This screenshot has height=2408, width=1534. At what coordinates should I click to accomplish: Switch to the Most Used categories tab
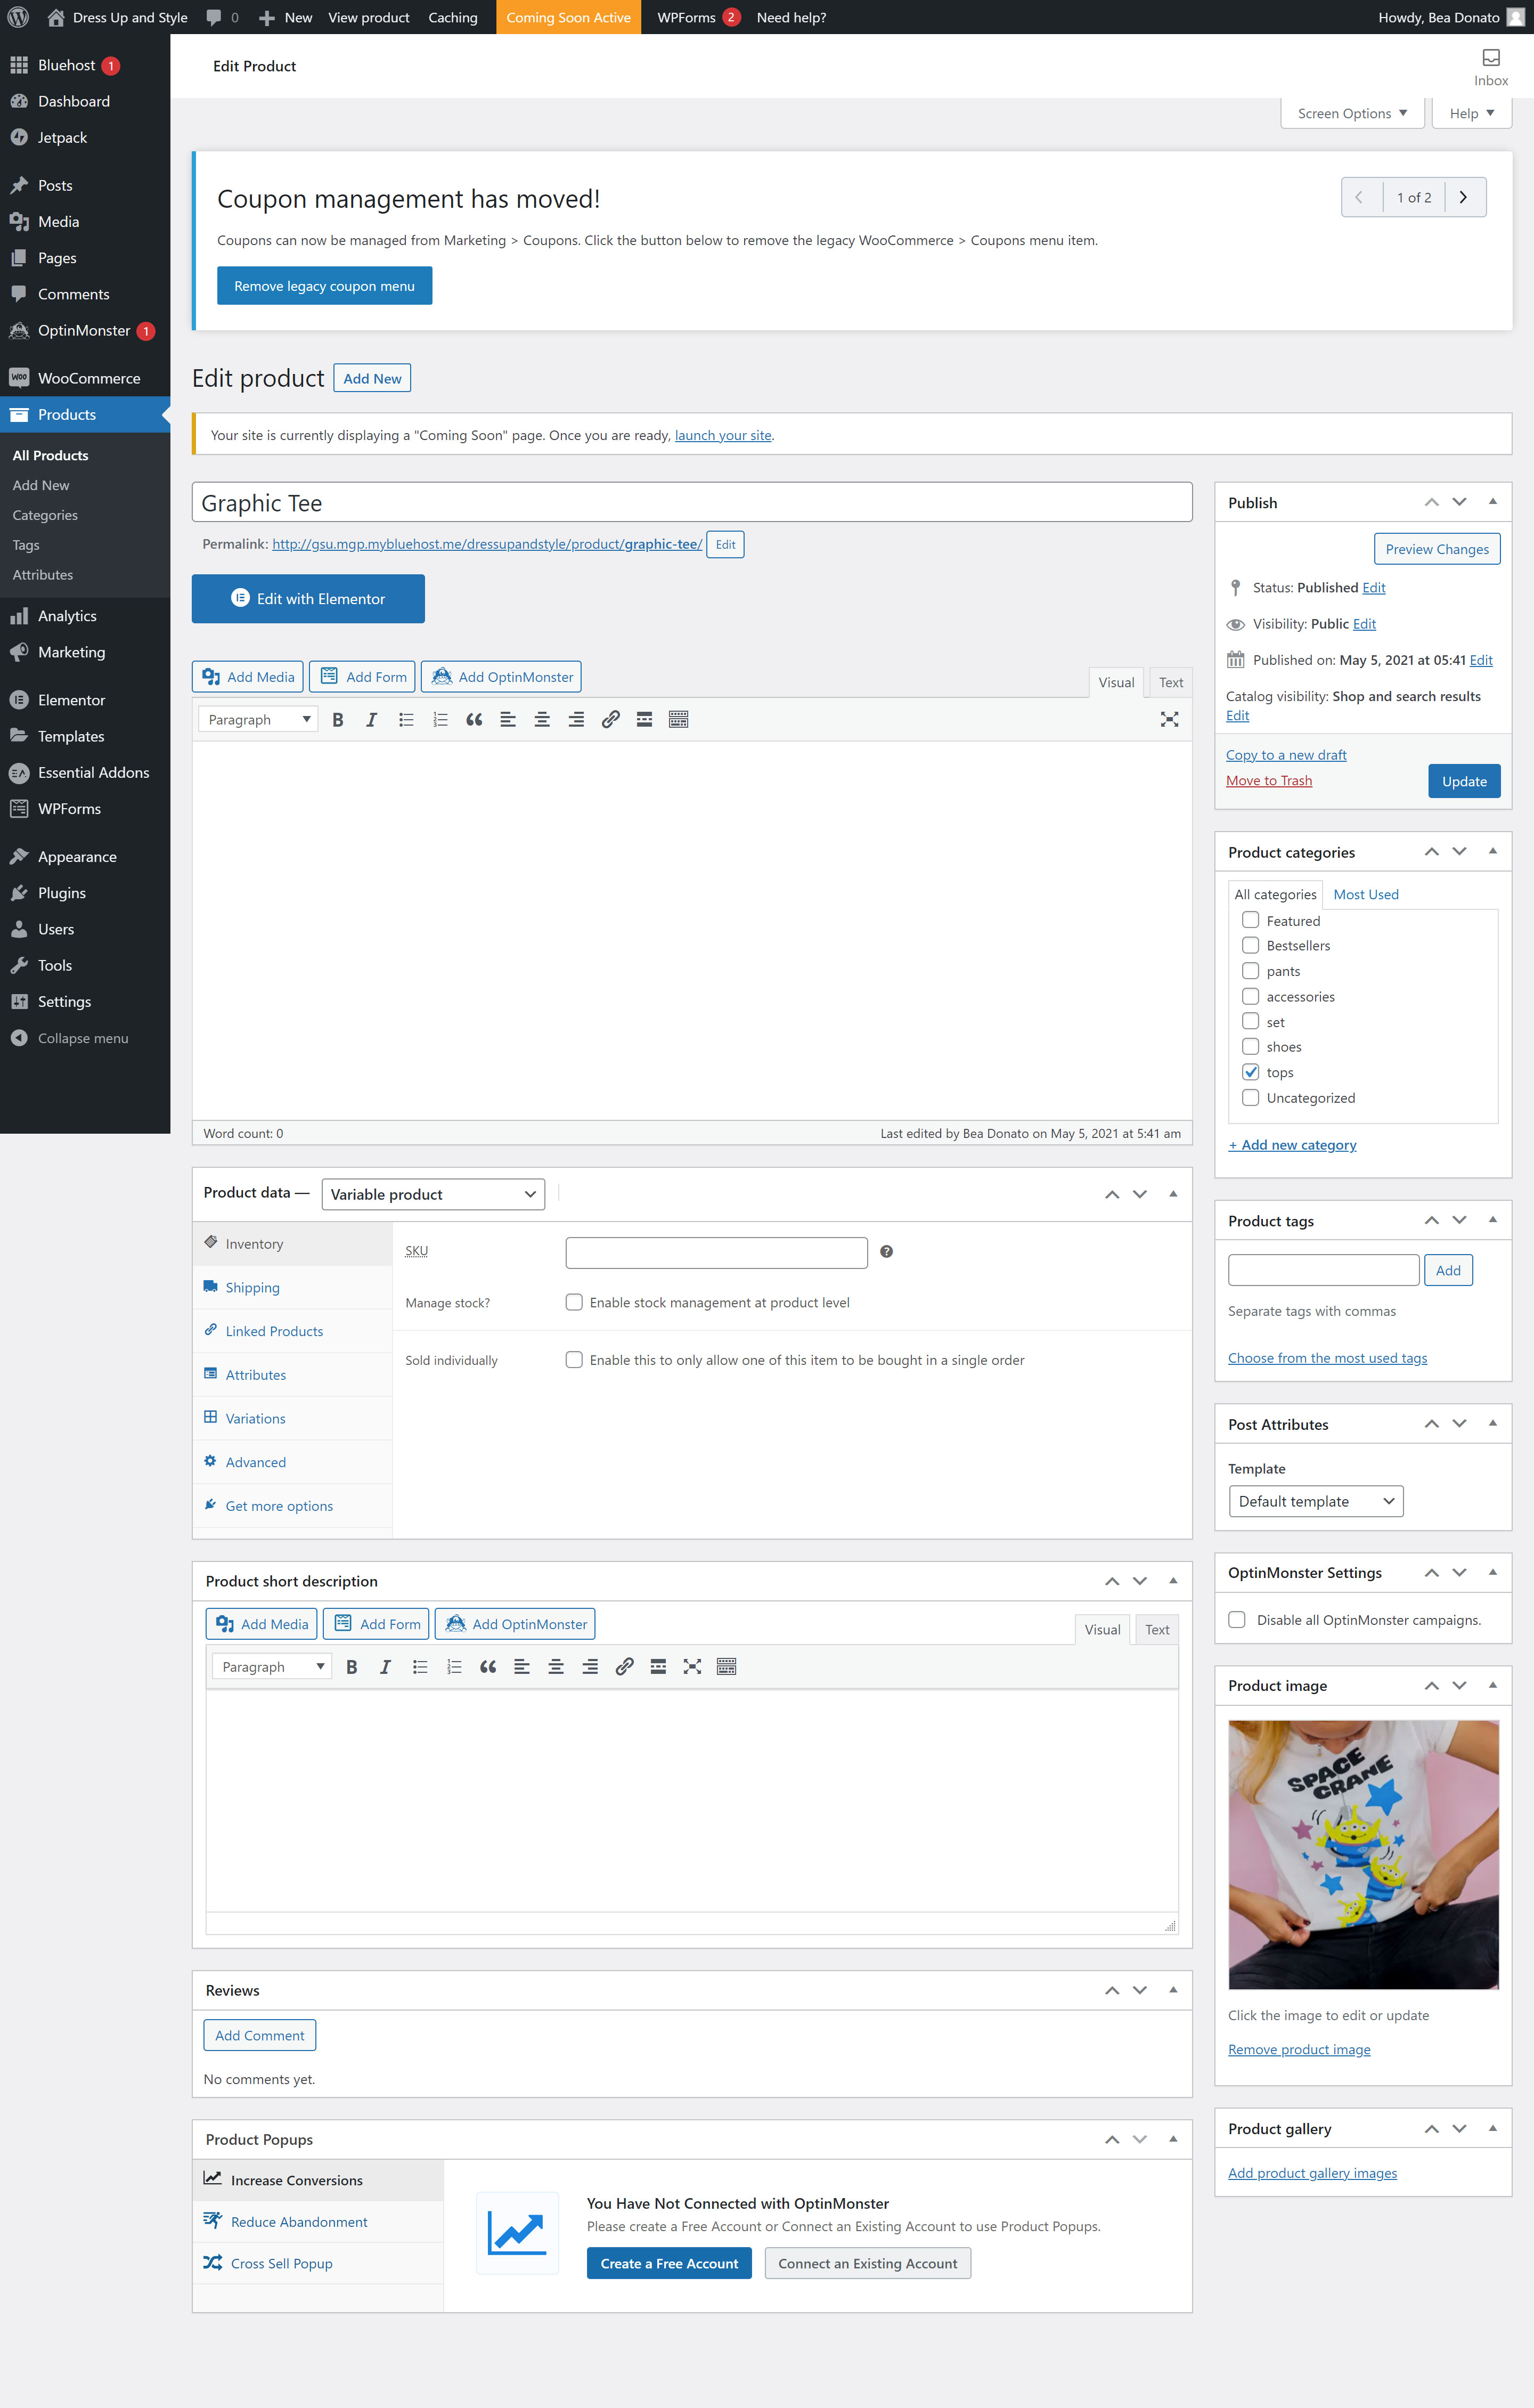[x=1365, y=894]
